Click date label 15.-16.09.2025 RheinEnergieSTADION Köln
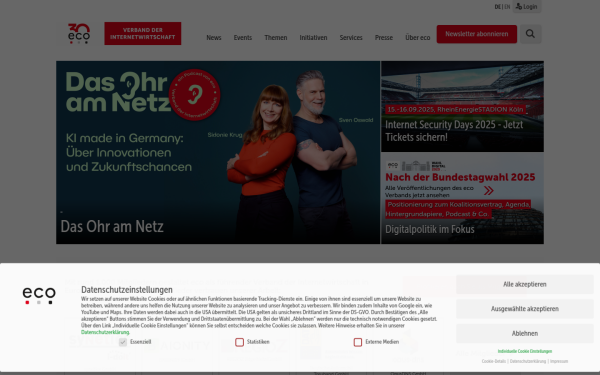This screenshot has width=600, height=375. pyautogui.click(x=455, y=109)
